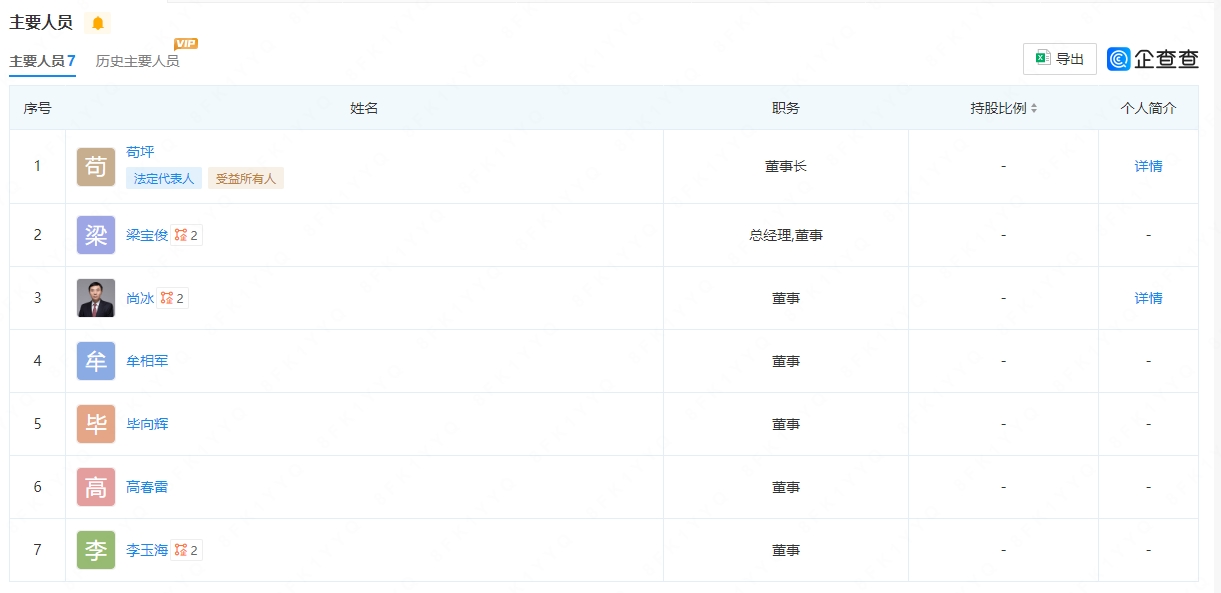
Task: Click 序号 column header
Action: (x=38, y=108)
